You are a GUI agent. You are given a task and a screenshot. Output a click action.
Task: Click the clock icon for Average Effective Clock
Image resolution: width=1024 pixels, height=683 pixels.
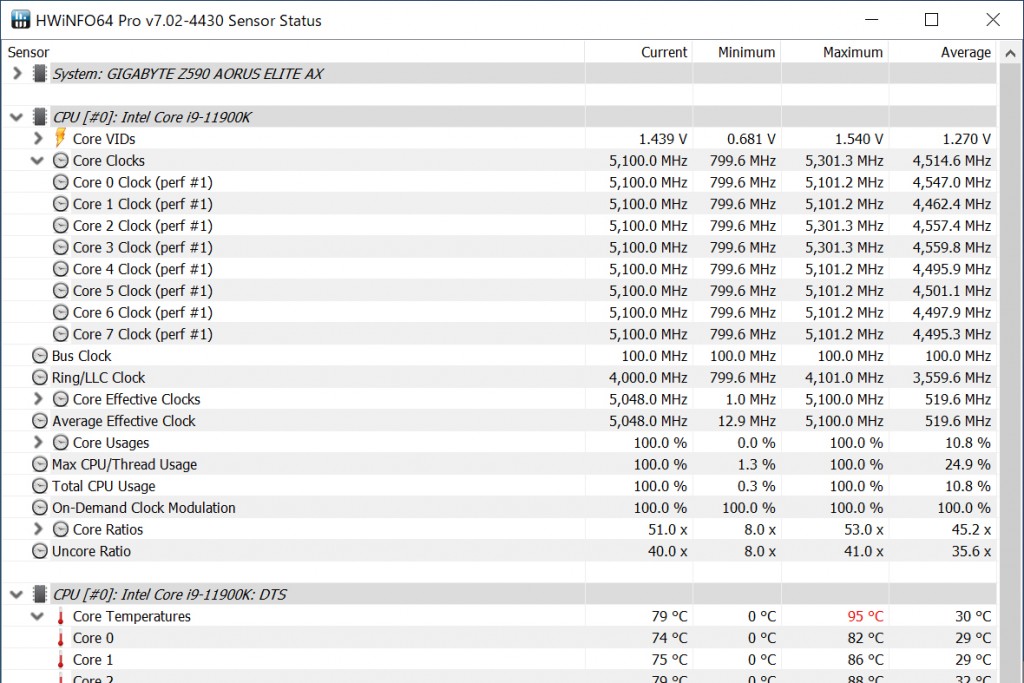click(x=40, y=421)
